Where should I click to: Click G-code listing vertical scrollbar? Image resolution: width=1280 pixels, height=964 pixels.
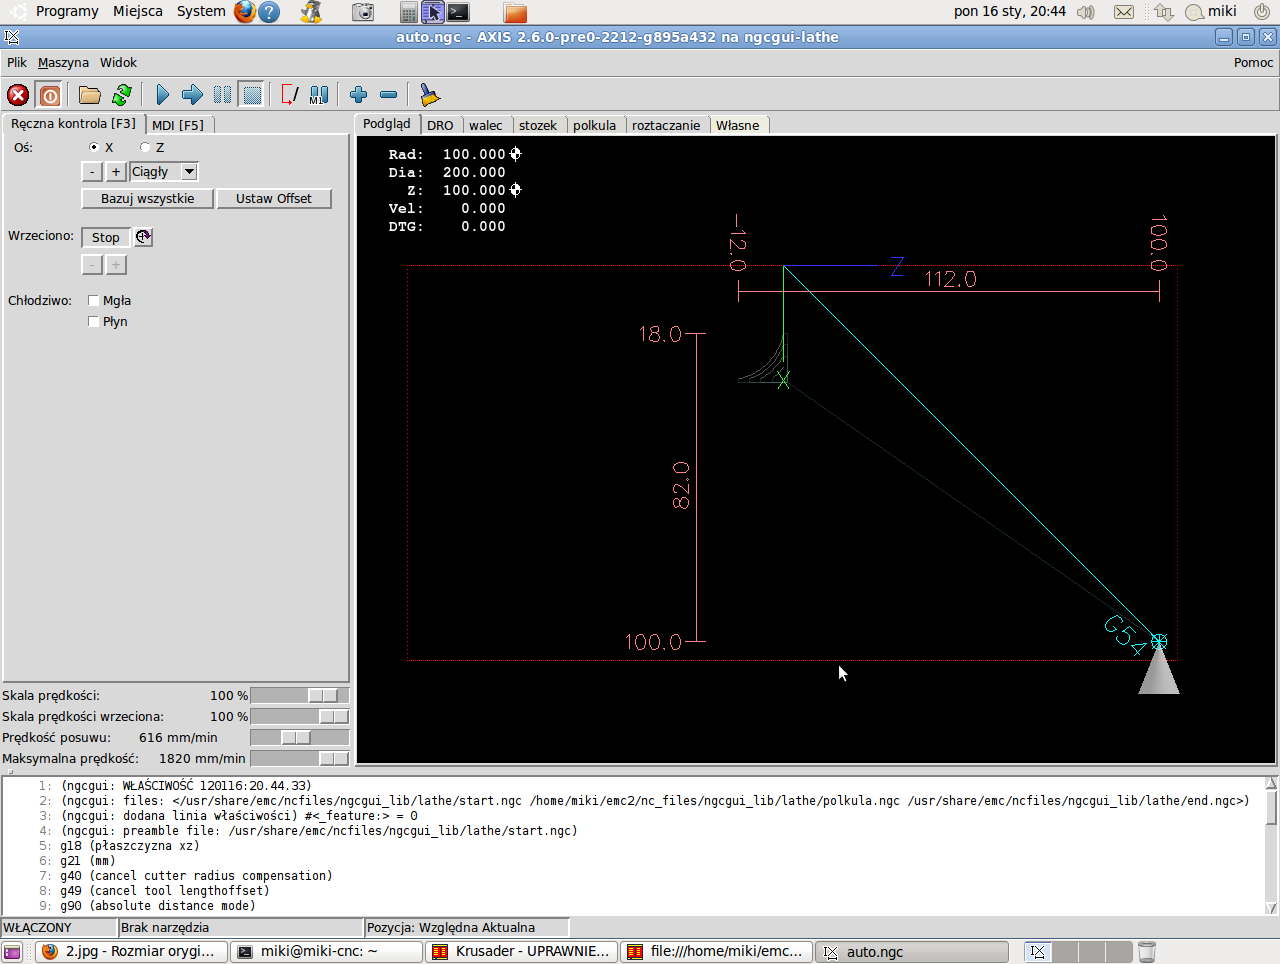[1271, 845]
